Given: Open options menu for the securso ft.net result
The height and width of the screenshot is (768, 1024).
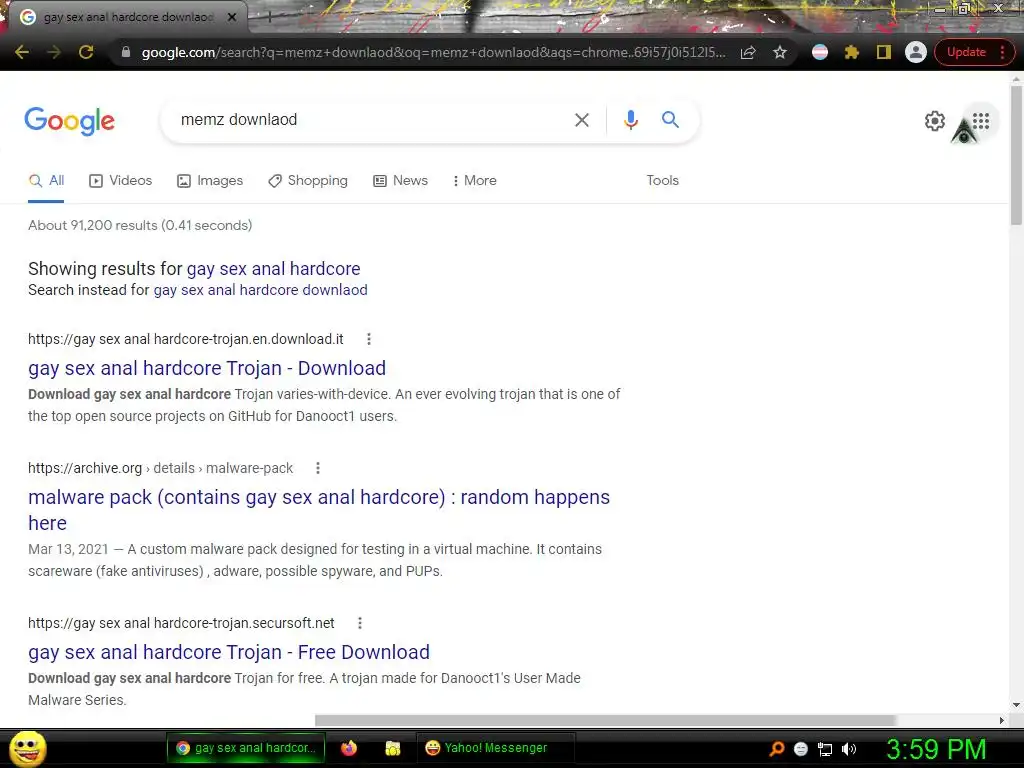Looking at the screenshot, I should coord(360,623).
